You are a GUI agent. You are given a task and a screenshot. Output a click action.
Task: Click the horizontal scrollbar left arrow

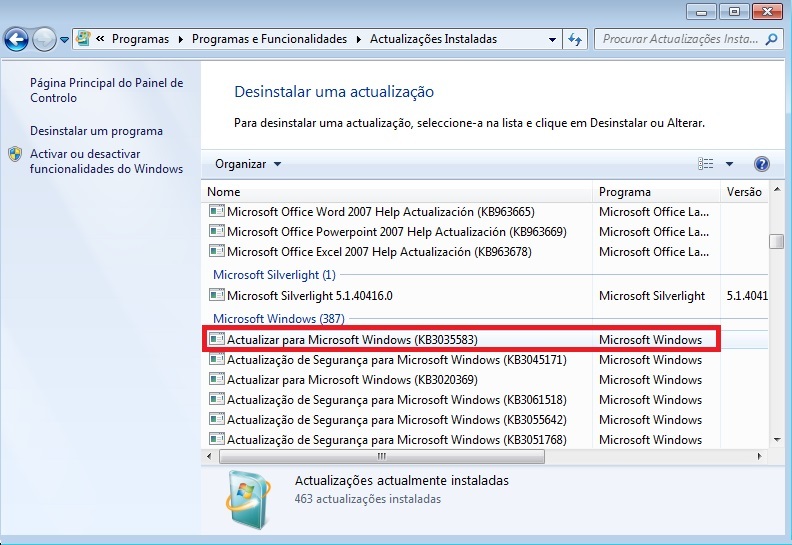pyautogui.click(x=209, y=456)
